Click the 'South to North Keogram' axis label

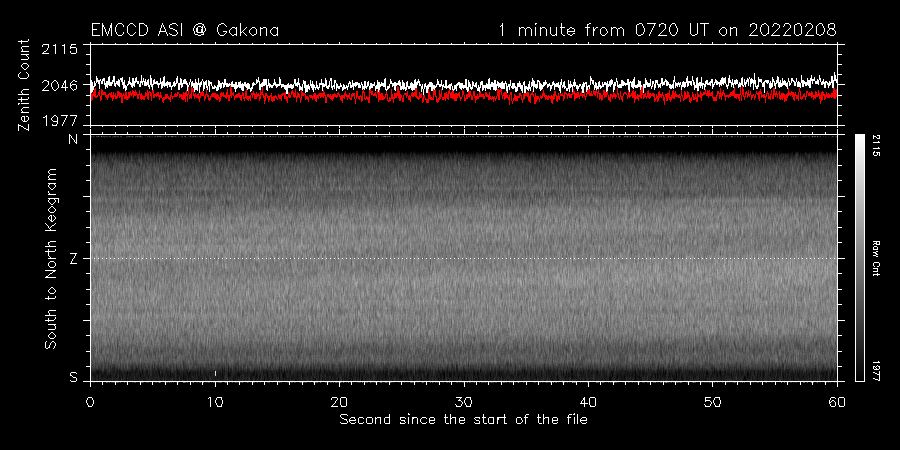pos(51,258)
